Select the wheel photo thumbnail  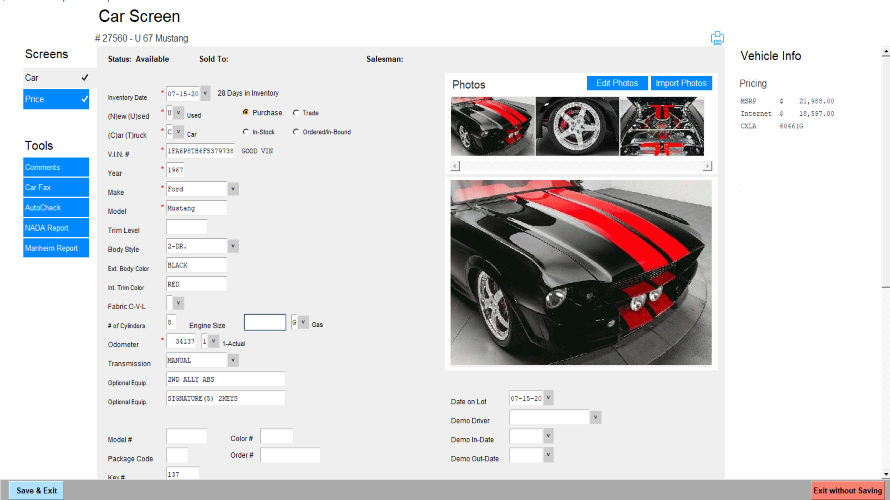pyautogui.click(x=577, y=126)
